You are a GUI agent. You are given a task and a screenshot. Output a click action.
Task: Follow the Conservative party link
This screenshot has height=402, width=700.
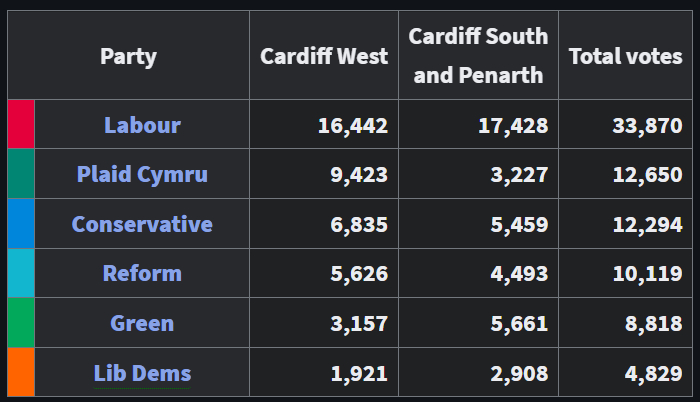coord(142,224)
